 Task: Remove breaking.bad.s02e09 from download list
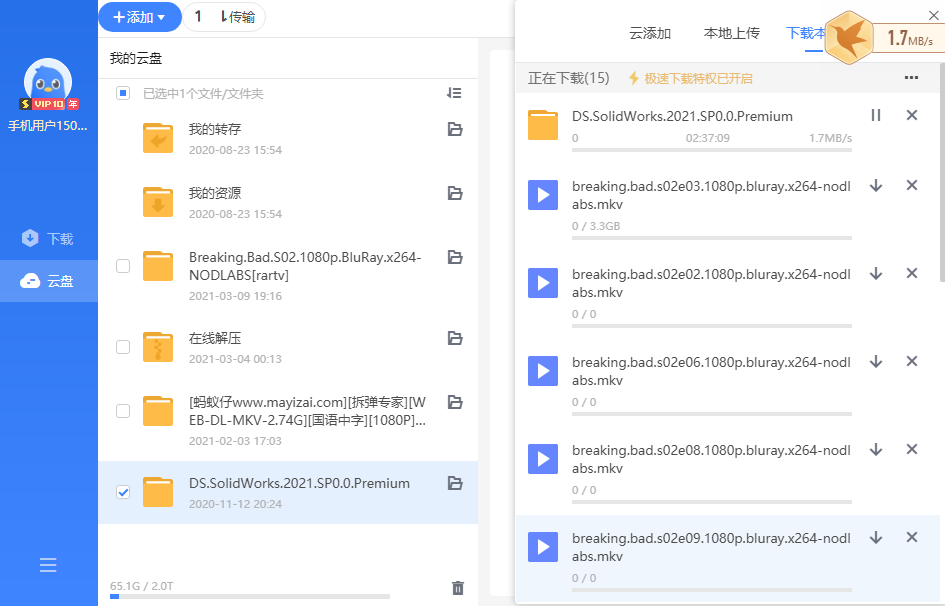pyautogui.click(x=912, y=537)
